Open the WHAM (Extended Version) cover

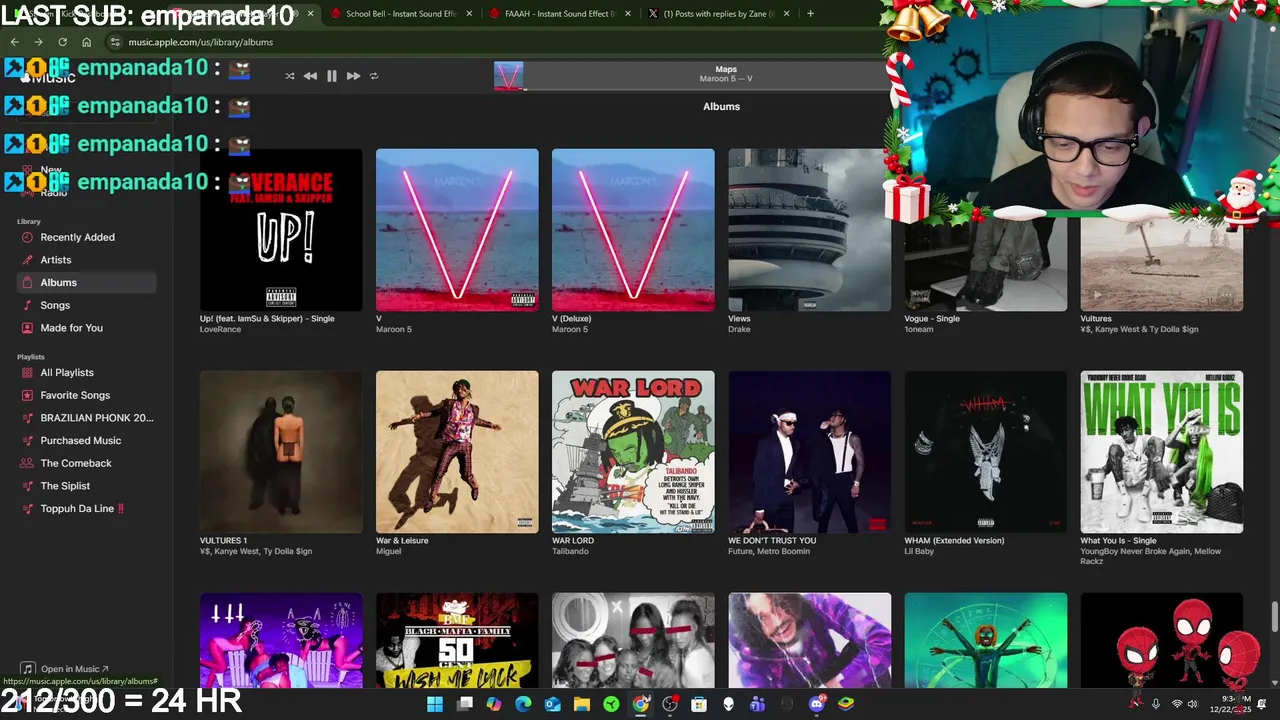click(985, 452)
